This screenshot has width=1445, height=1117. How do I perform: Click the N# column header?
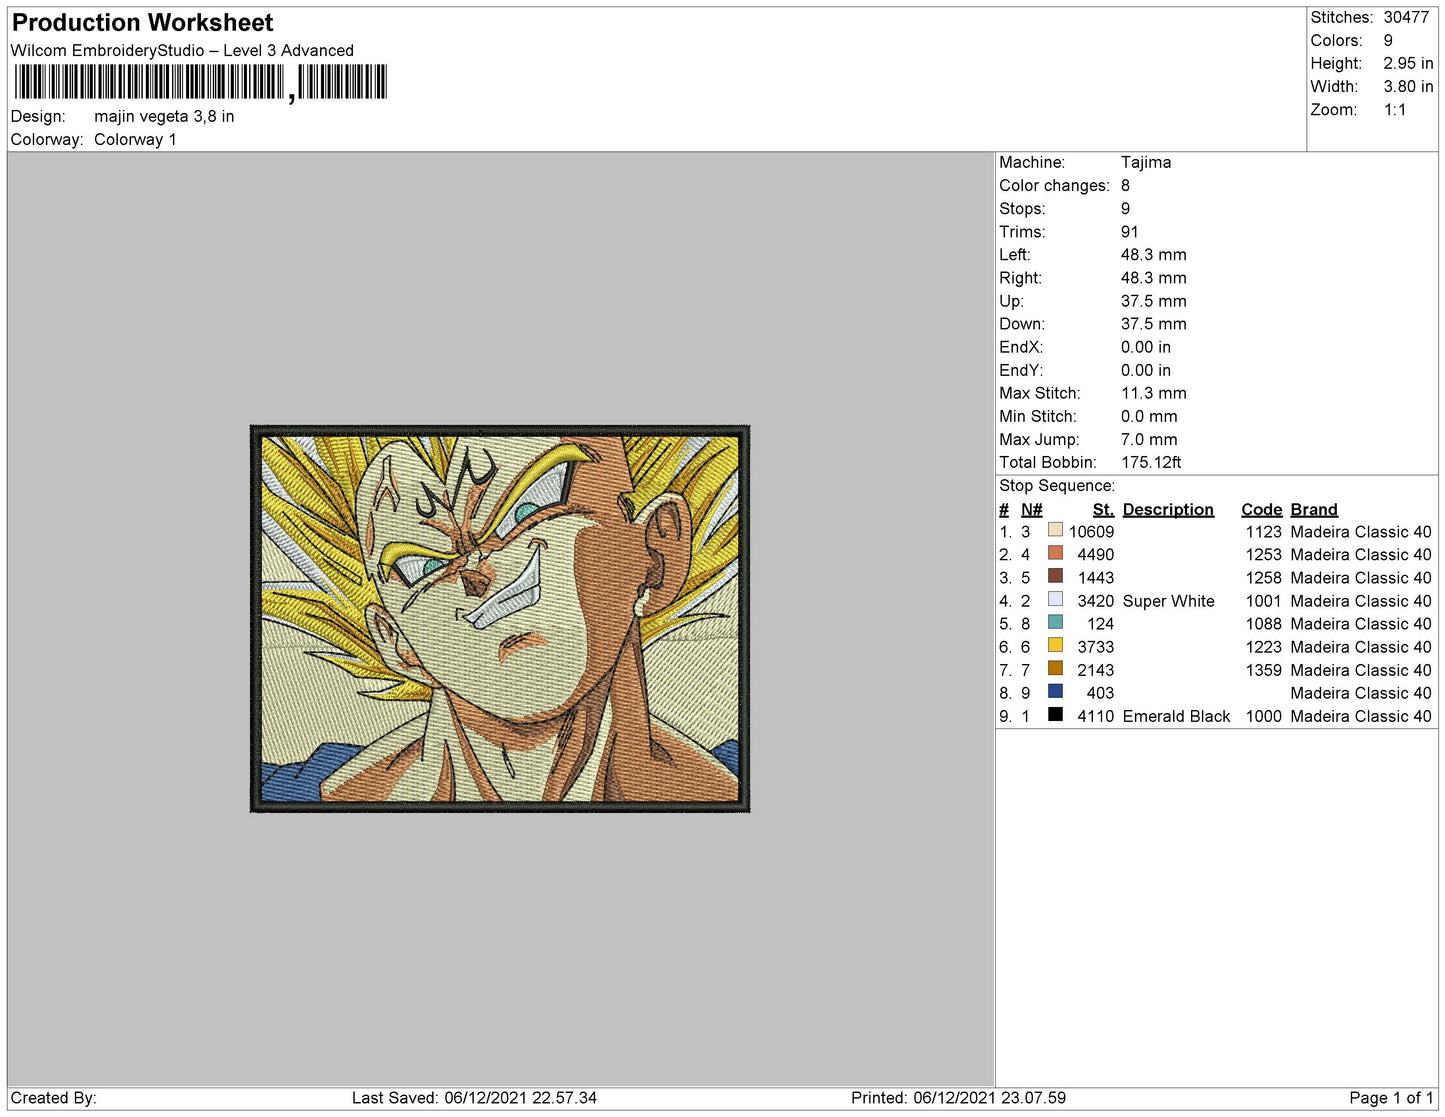tap(1031, 509)
